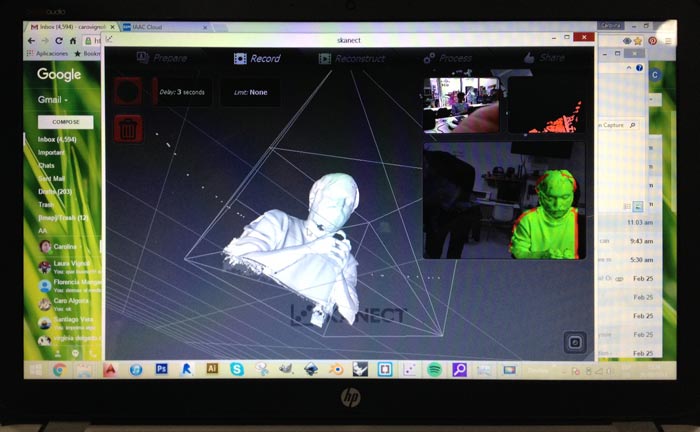Click the browser back arrow
Screen dimensions: 700x432
[31, 41]
